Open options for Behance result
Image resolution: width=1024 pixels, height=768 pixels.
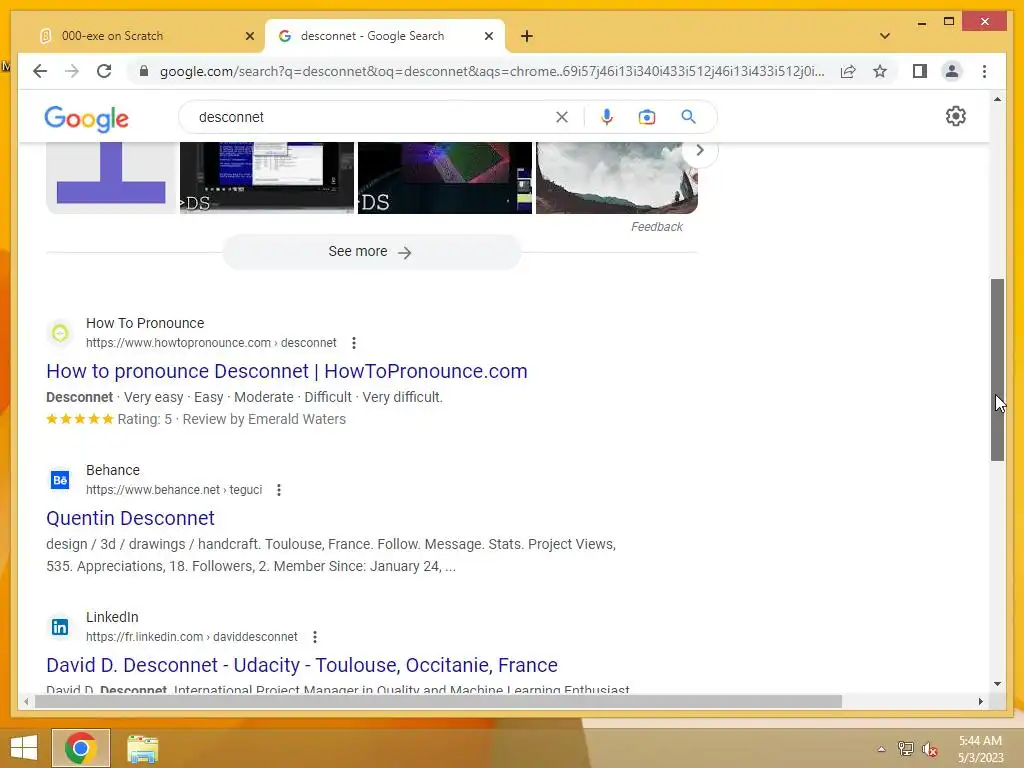coord(279,490)
